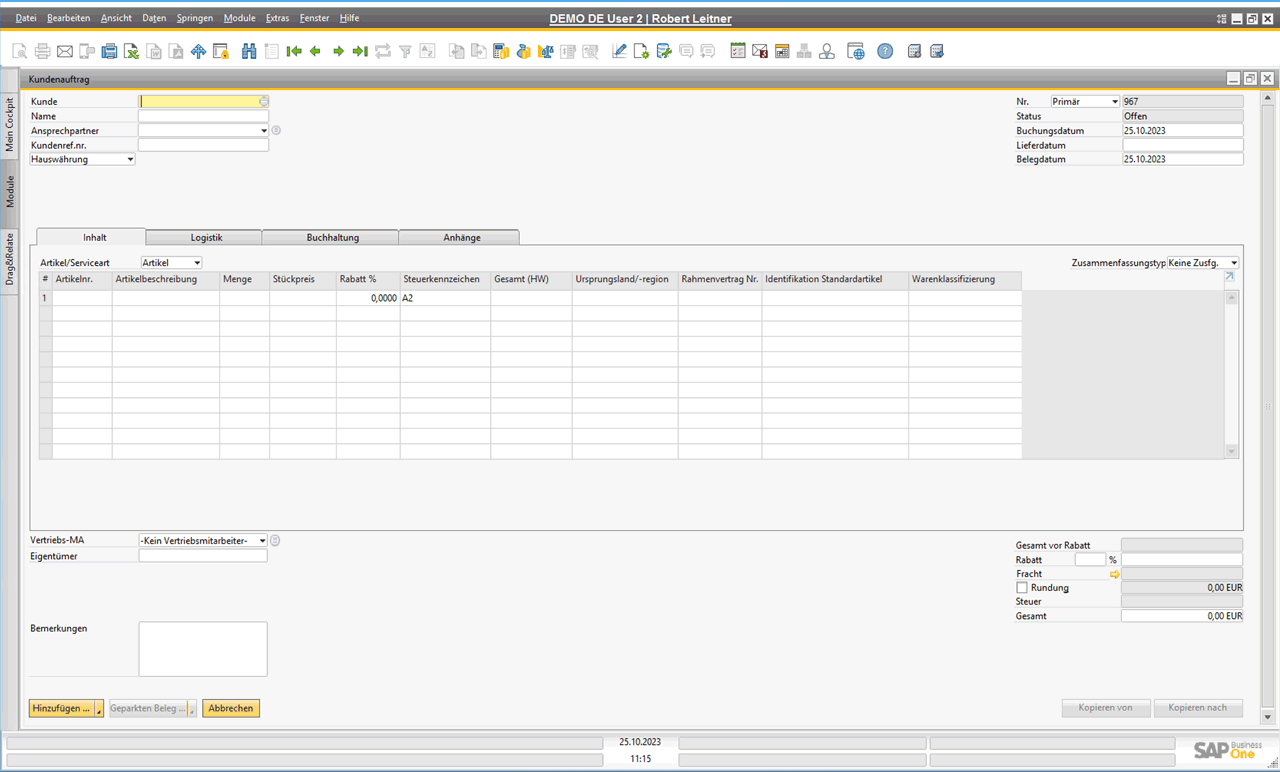The image size is (1280, 772).
Task: Click the help question mark icon
Action: coord(885,51)
